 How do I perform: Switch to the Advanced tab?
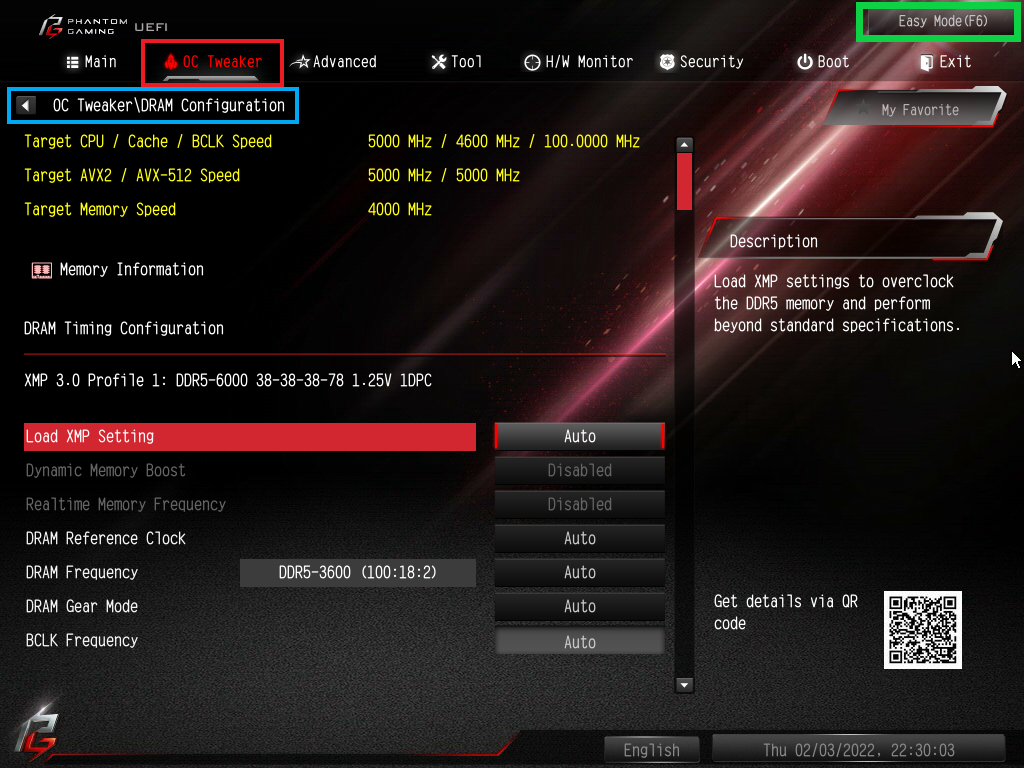[334, 62]
